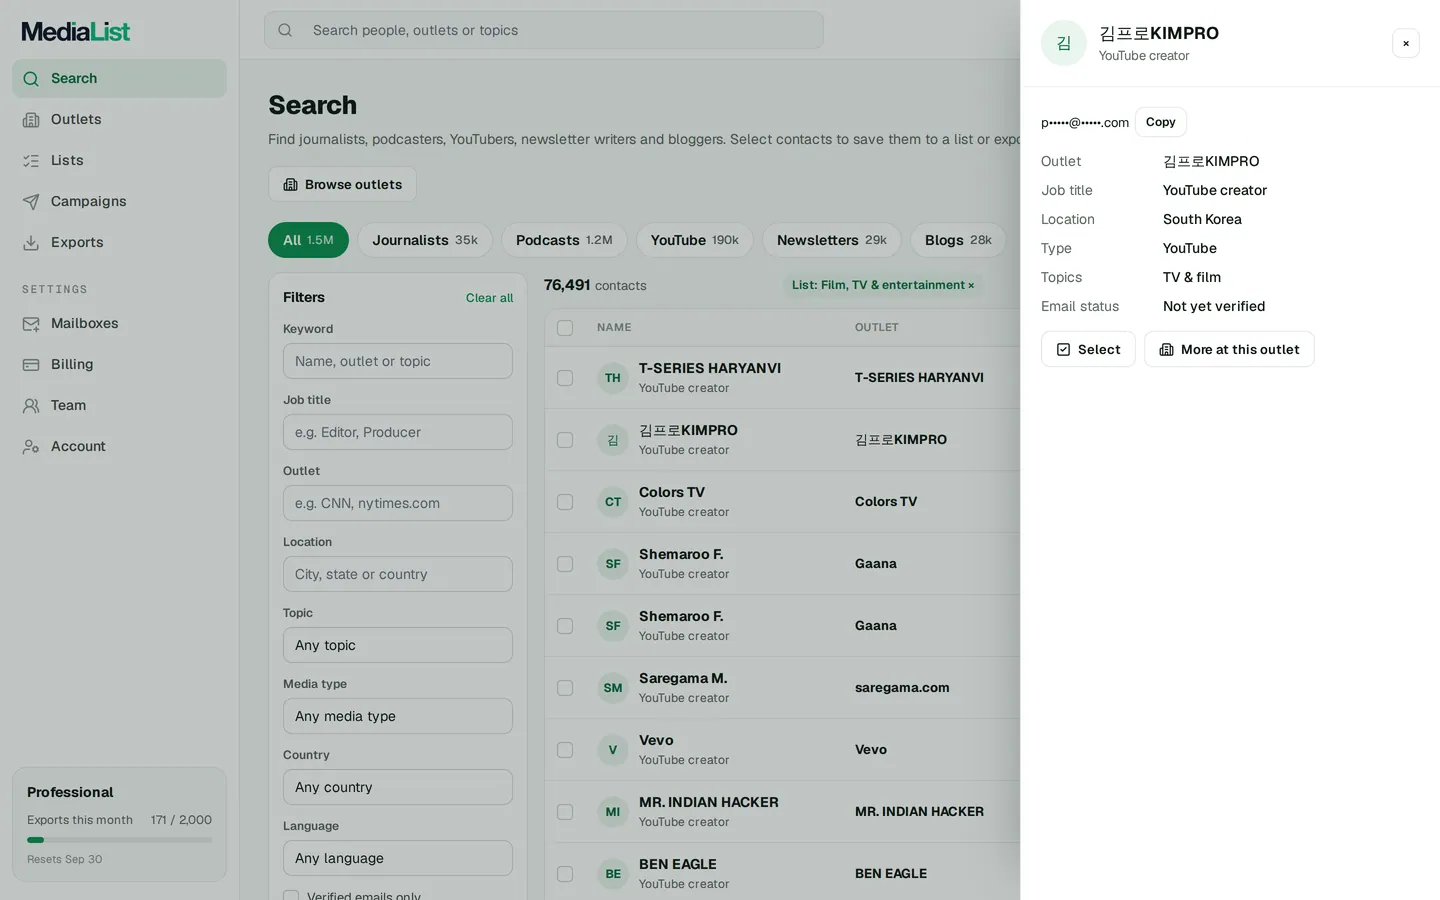
Task: Switch to the Journalists 35k tab
Action: 425,240
